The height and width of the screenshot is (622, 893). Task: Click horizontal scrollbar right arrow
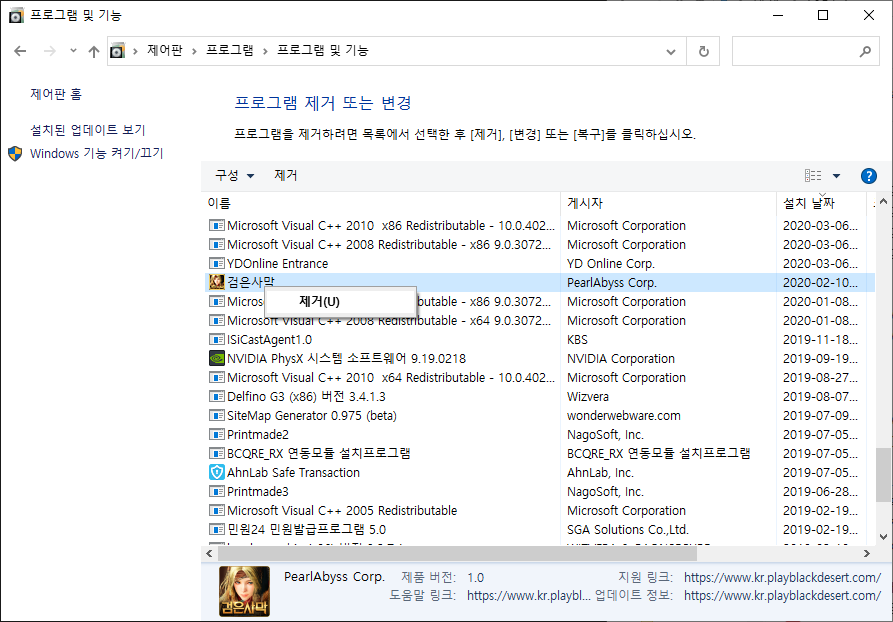pyautogui.click(x=867, y=554)
